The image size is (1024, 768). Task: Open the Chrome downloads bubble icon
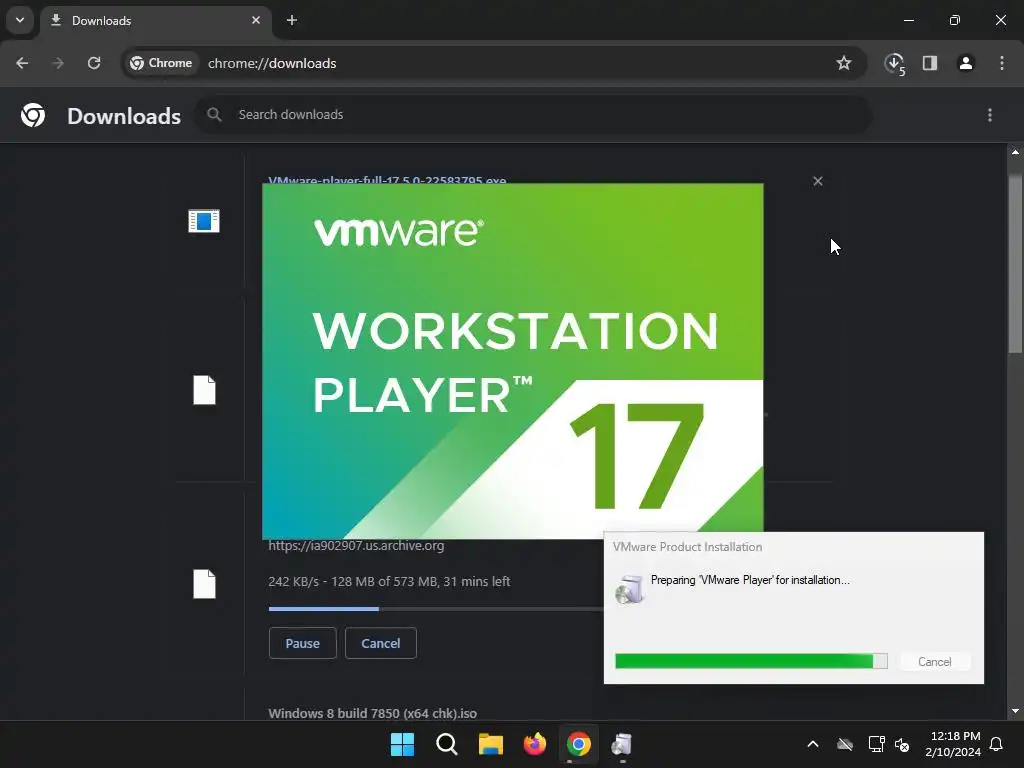click(895, 63)
